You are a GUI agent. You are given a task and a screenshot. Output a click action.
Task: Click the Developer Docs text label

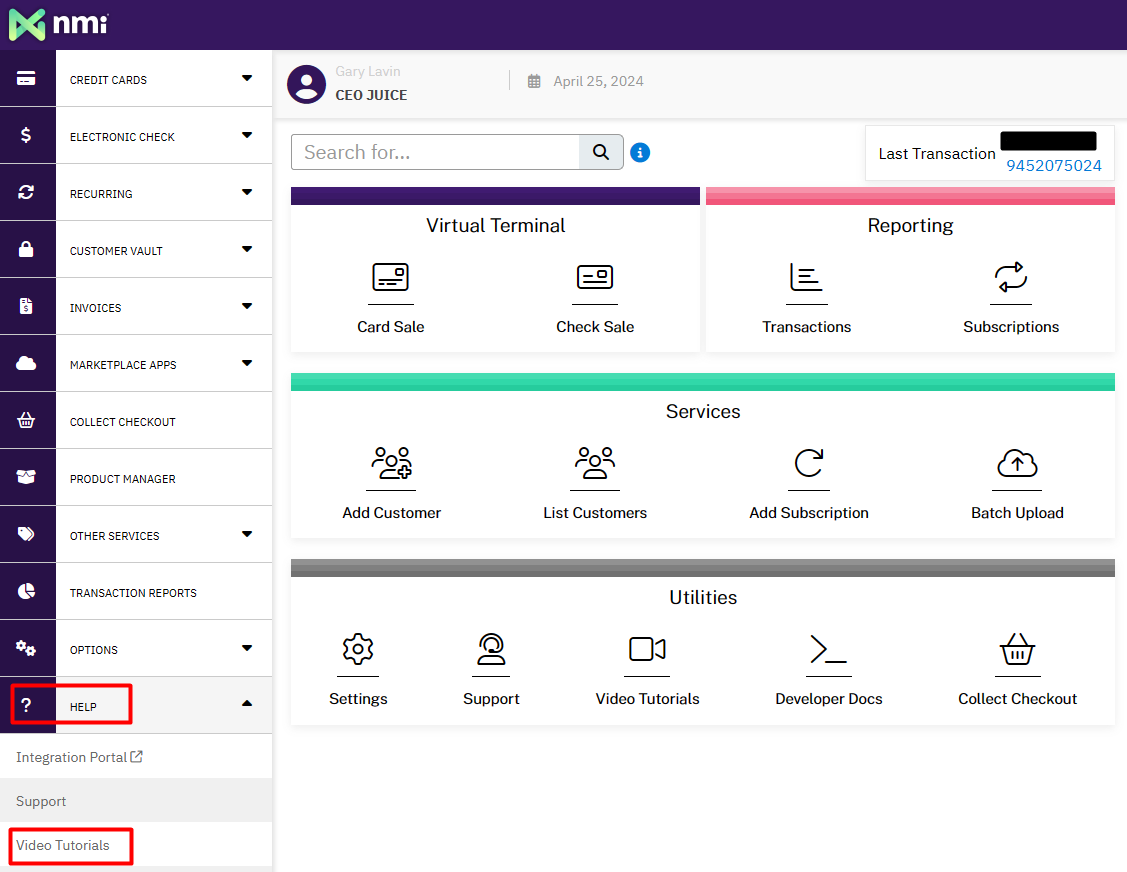coord(828,699)
